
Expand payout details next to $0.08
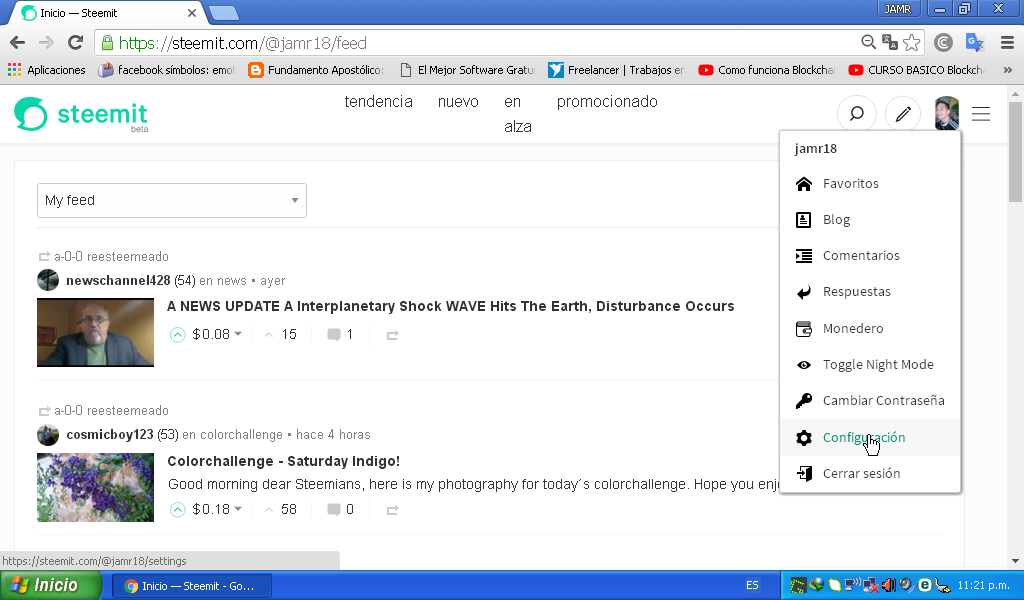pyautogui.click(x=238, y=334)
